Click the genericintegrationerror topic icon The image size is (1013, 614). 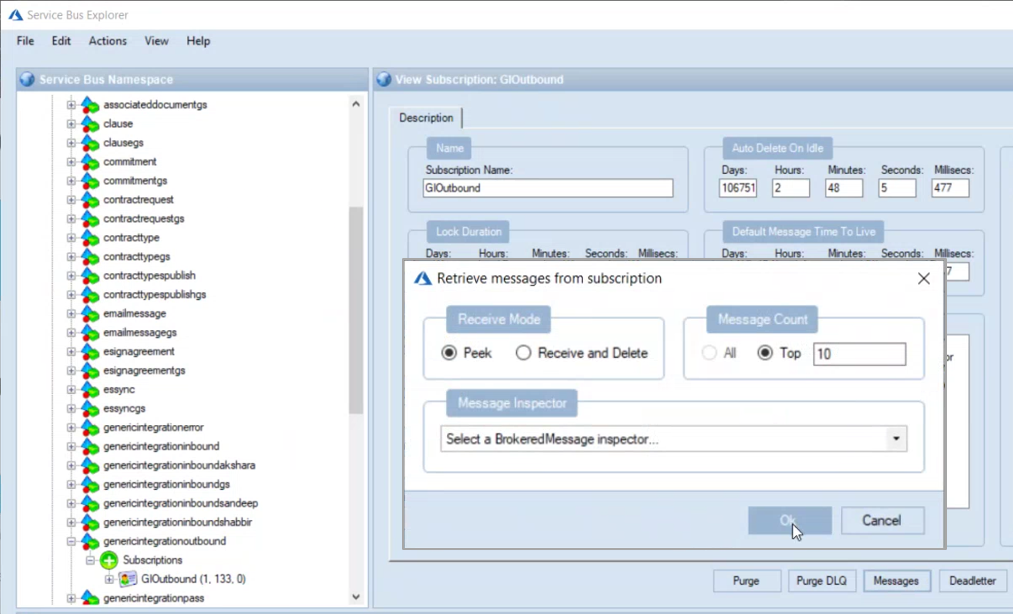90,427
